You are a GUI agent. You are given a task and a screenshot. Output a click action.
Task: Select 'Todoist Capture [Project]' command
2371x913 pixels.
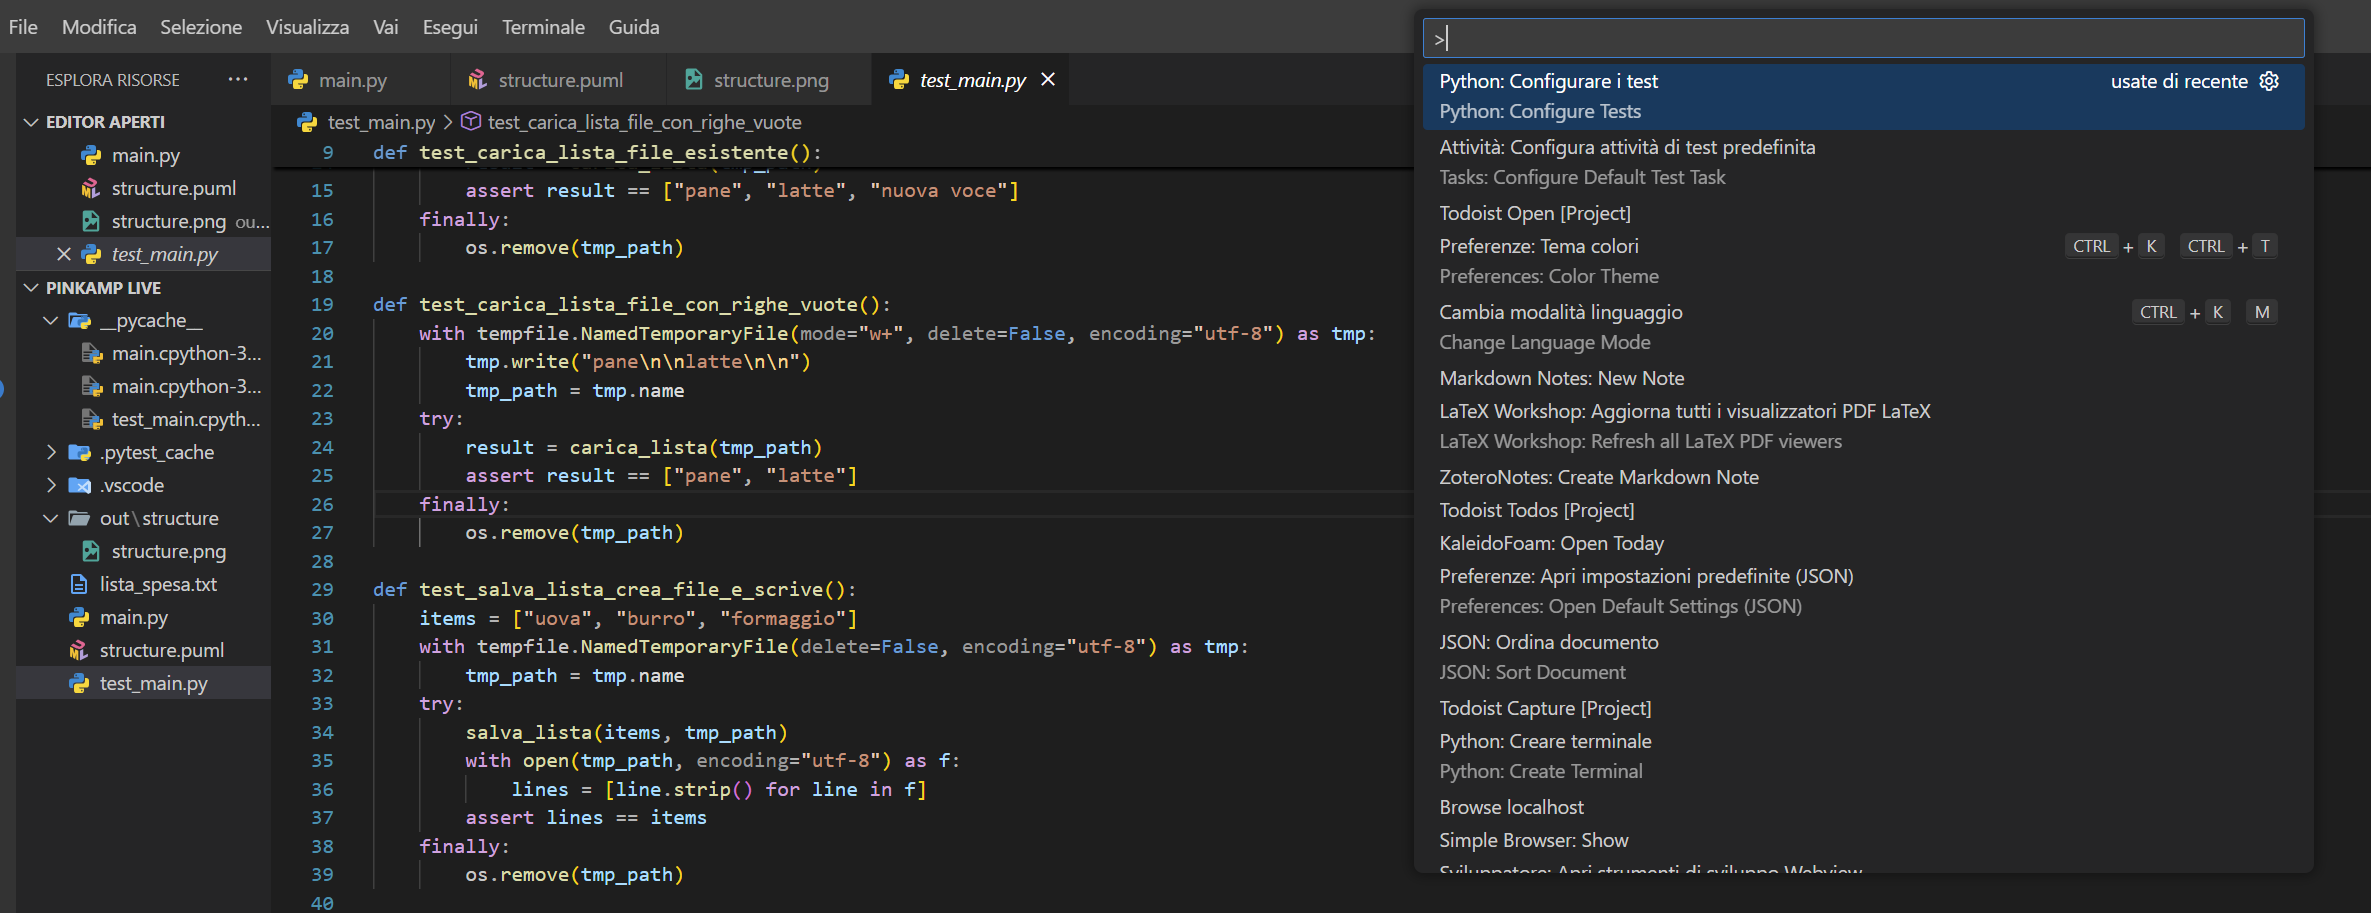(1863, 708)
